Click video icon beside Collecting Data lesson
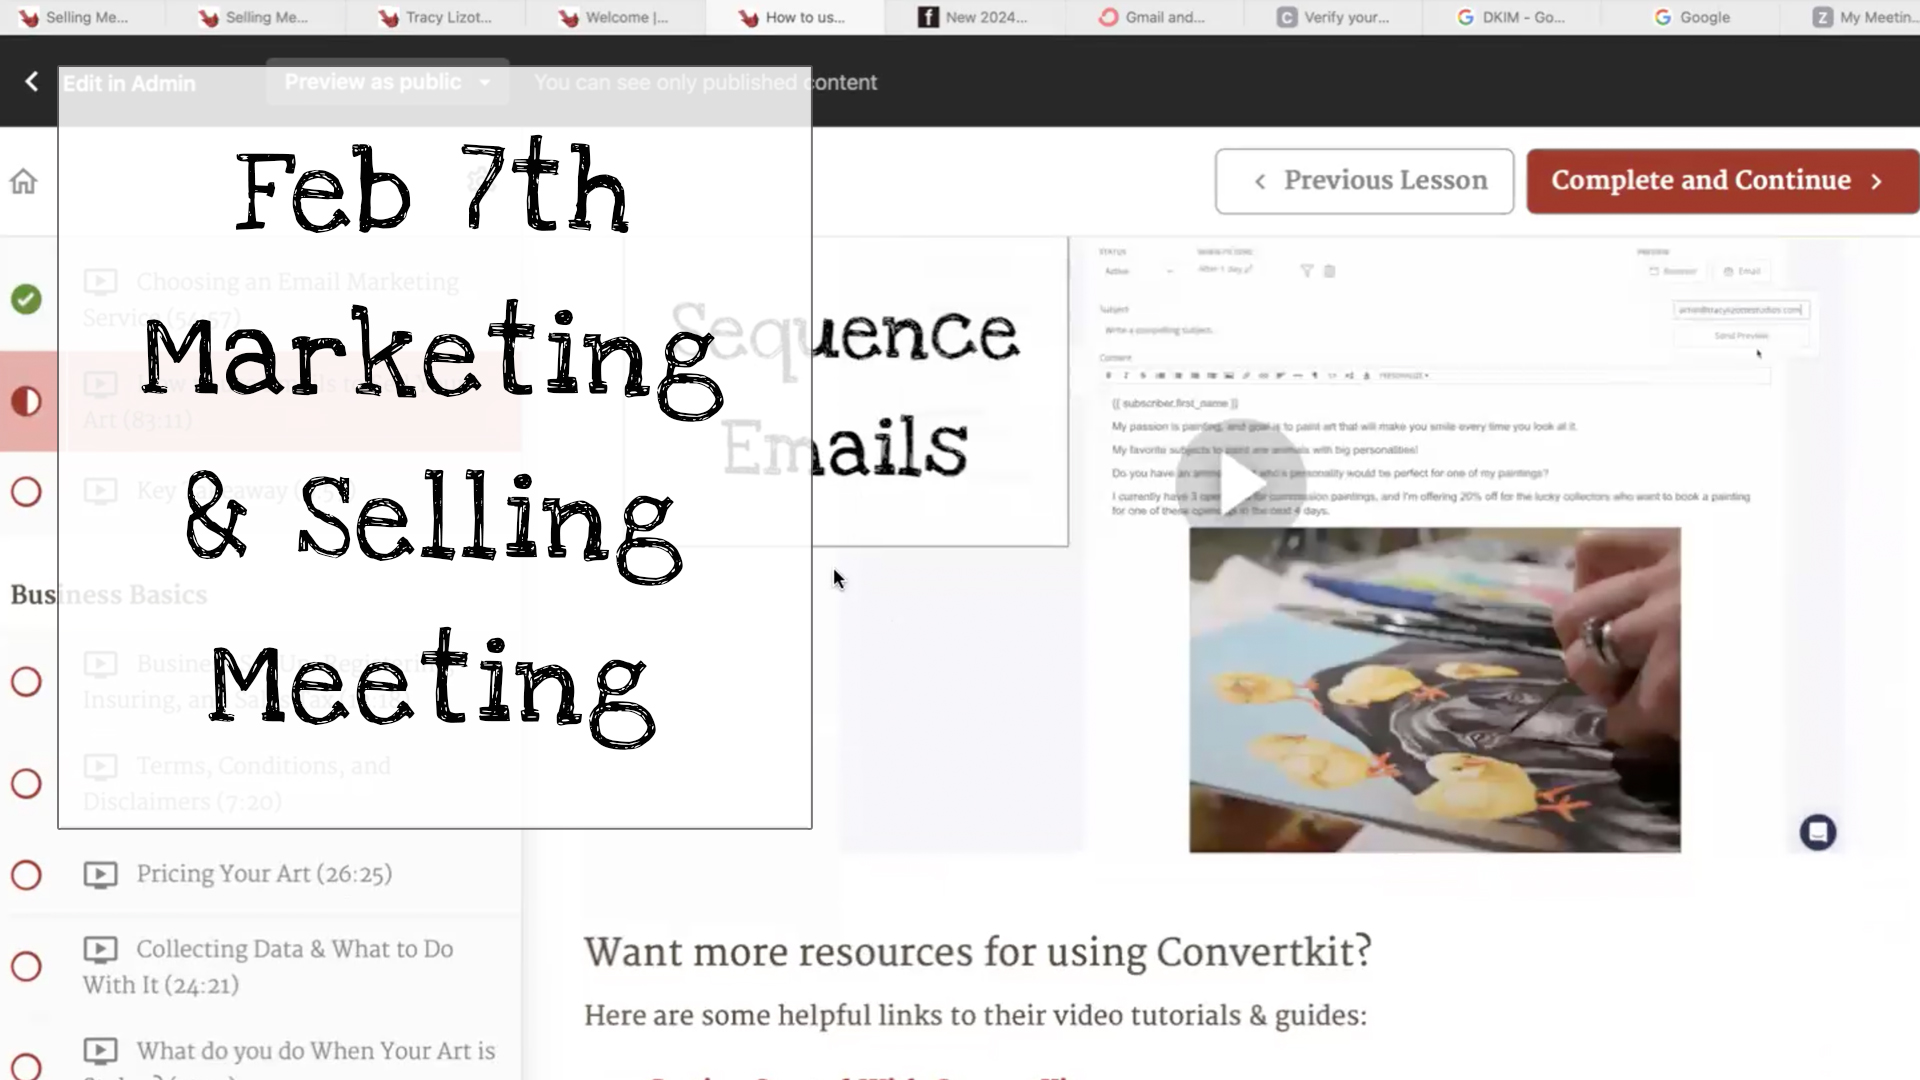The image size is (1920, 1080). click(x=100, y=949)
